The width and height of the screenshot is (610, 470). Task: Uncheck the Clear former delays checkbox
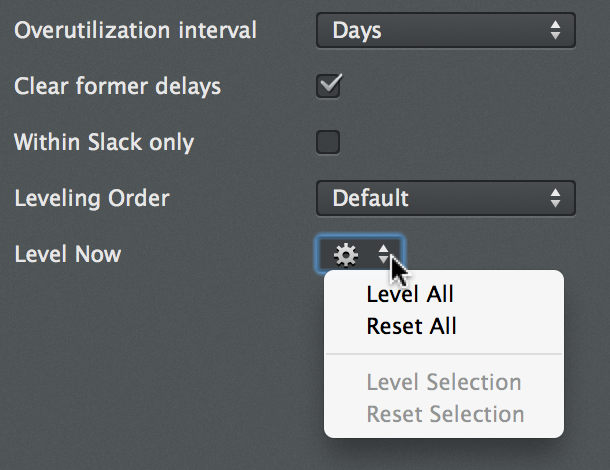pos(328,86)
